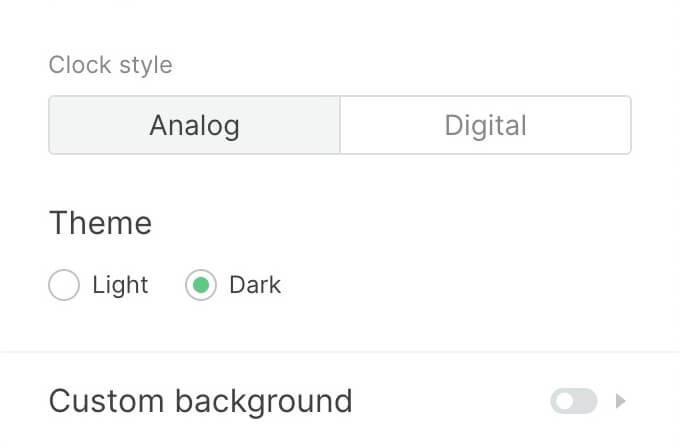Image resolution: width=680 pixels, height=448 pixels.
Task: Choose the Light theme radio button
Action: click(x=64, y=285)
